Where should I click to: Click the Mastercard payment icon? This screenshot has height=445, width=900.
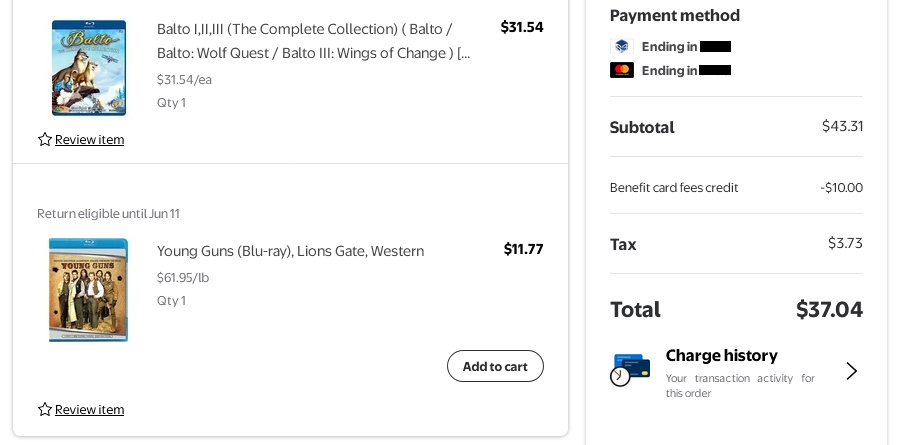coord(621,70)
